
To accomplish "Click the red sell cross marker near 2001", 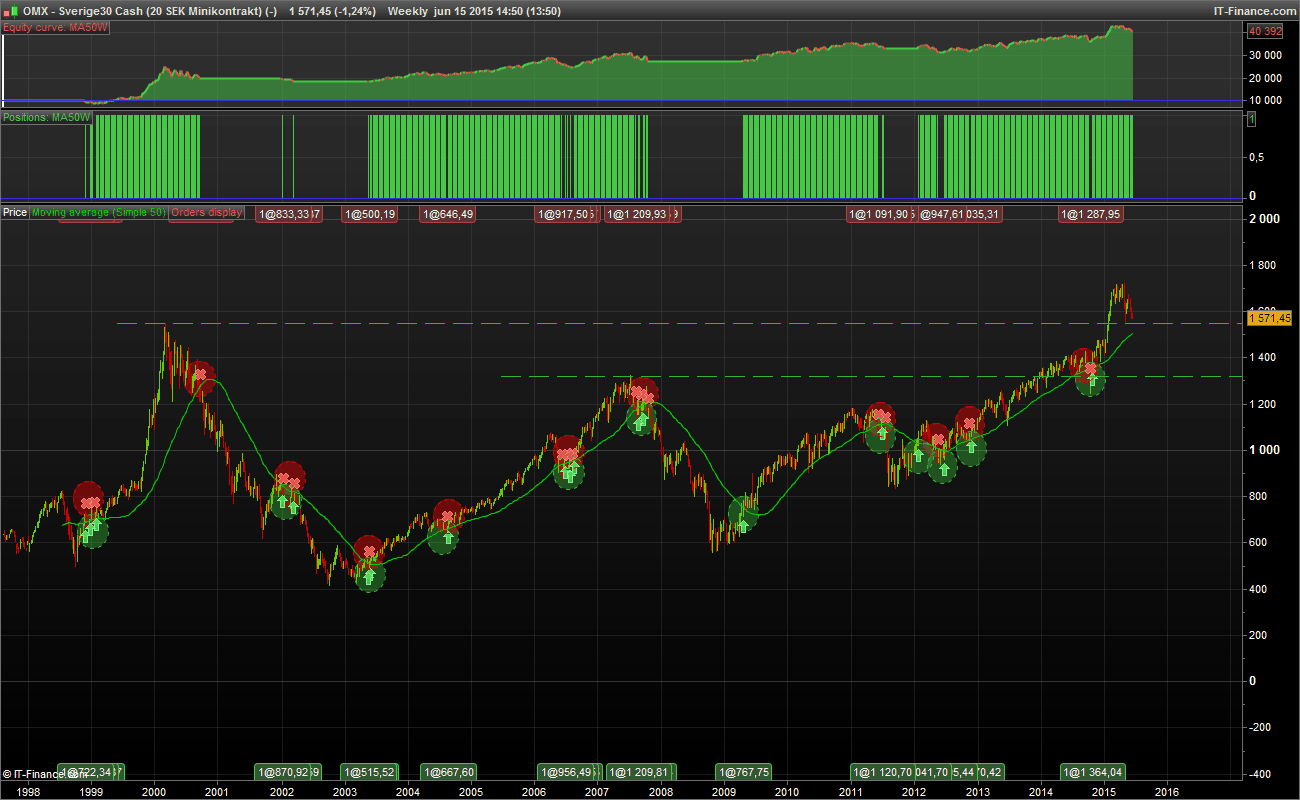I will point(200,375).
